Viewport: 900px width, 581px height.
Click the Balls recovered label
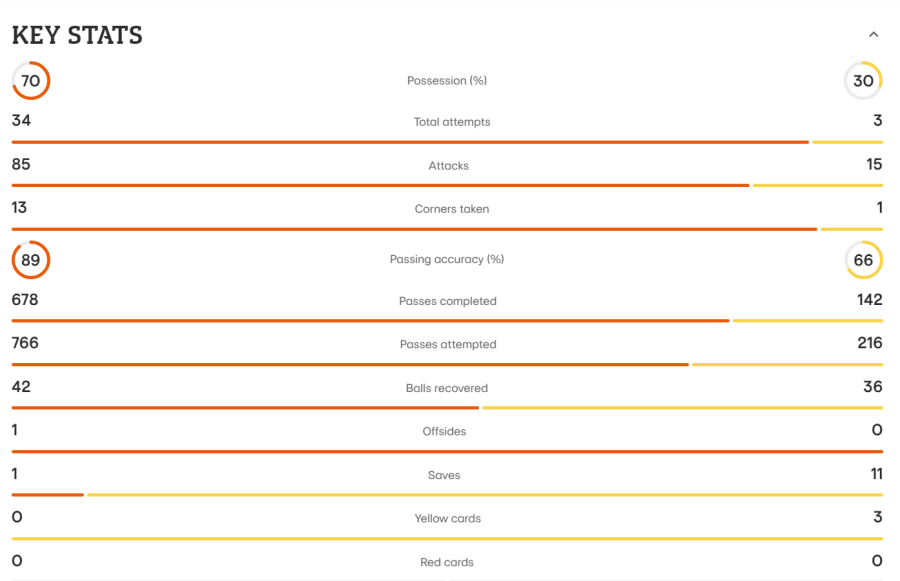447,388
